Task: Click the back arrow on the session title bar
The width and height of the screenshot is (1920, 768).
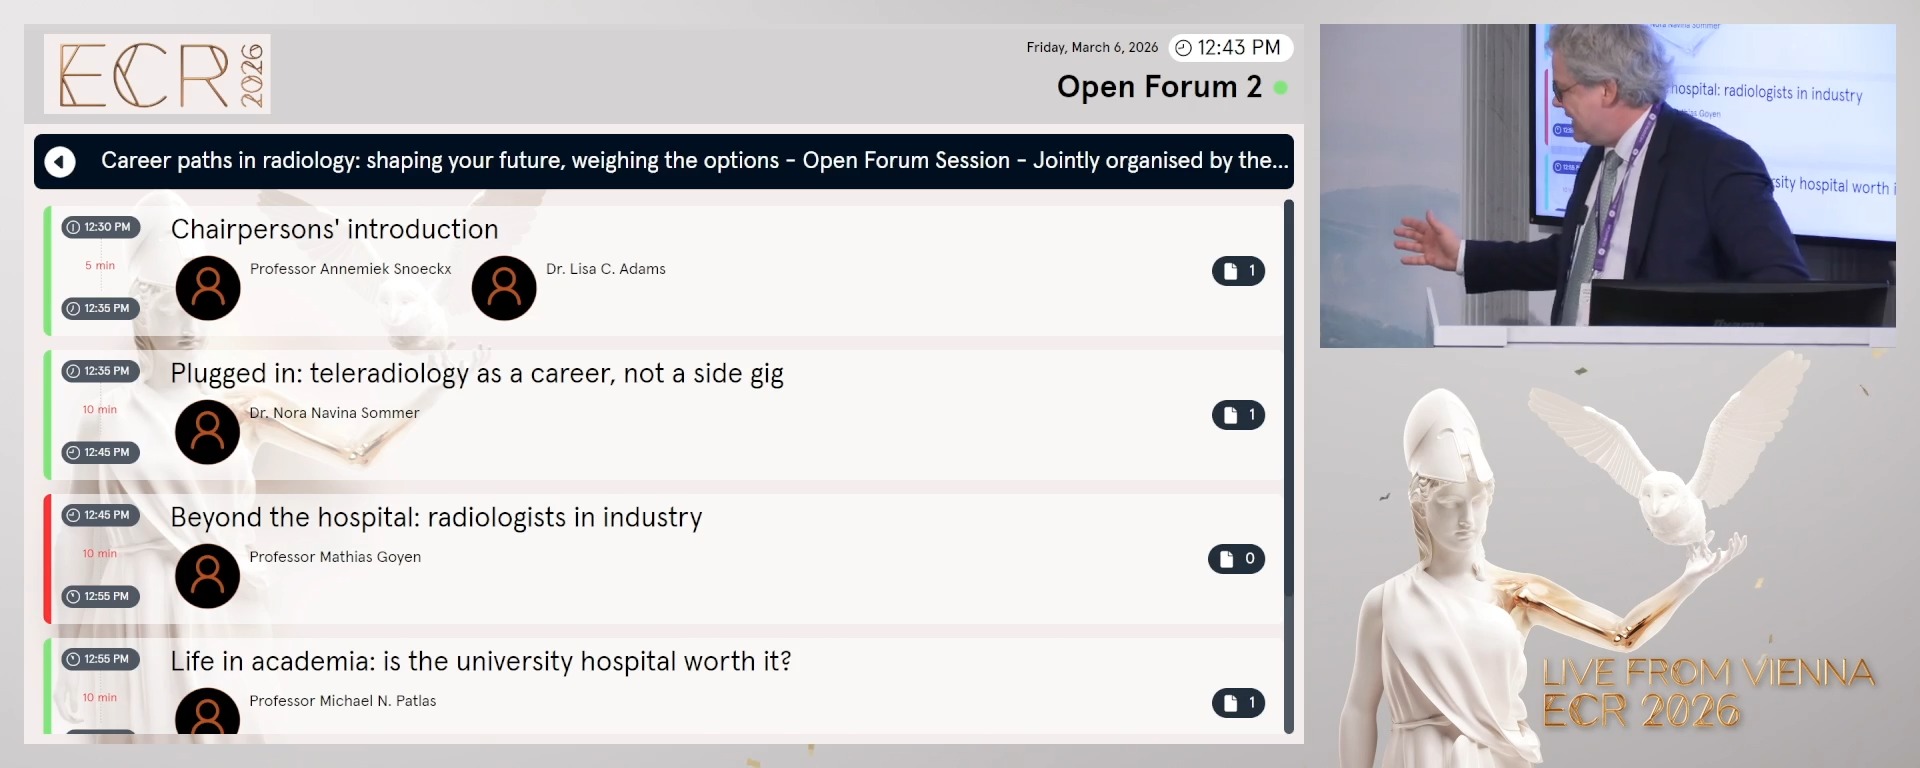Action: tap(60, 161)
